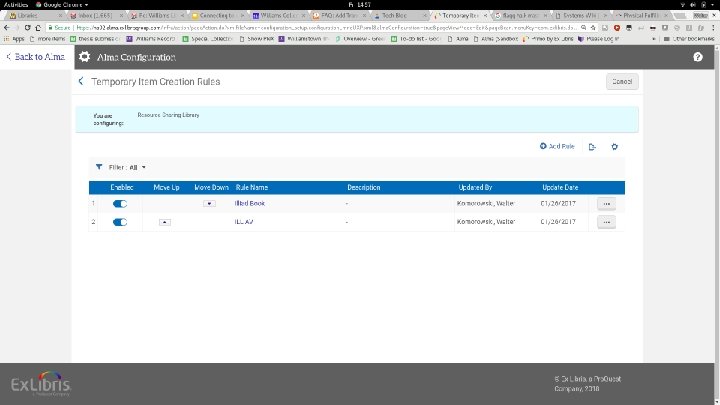Click the Description column header
Screen dimensions: 720x405
(364, 187)
